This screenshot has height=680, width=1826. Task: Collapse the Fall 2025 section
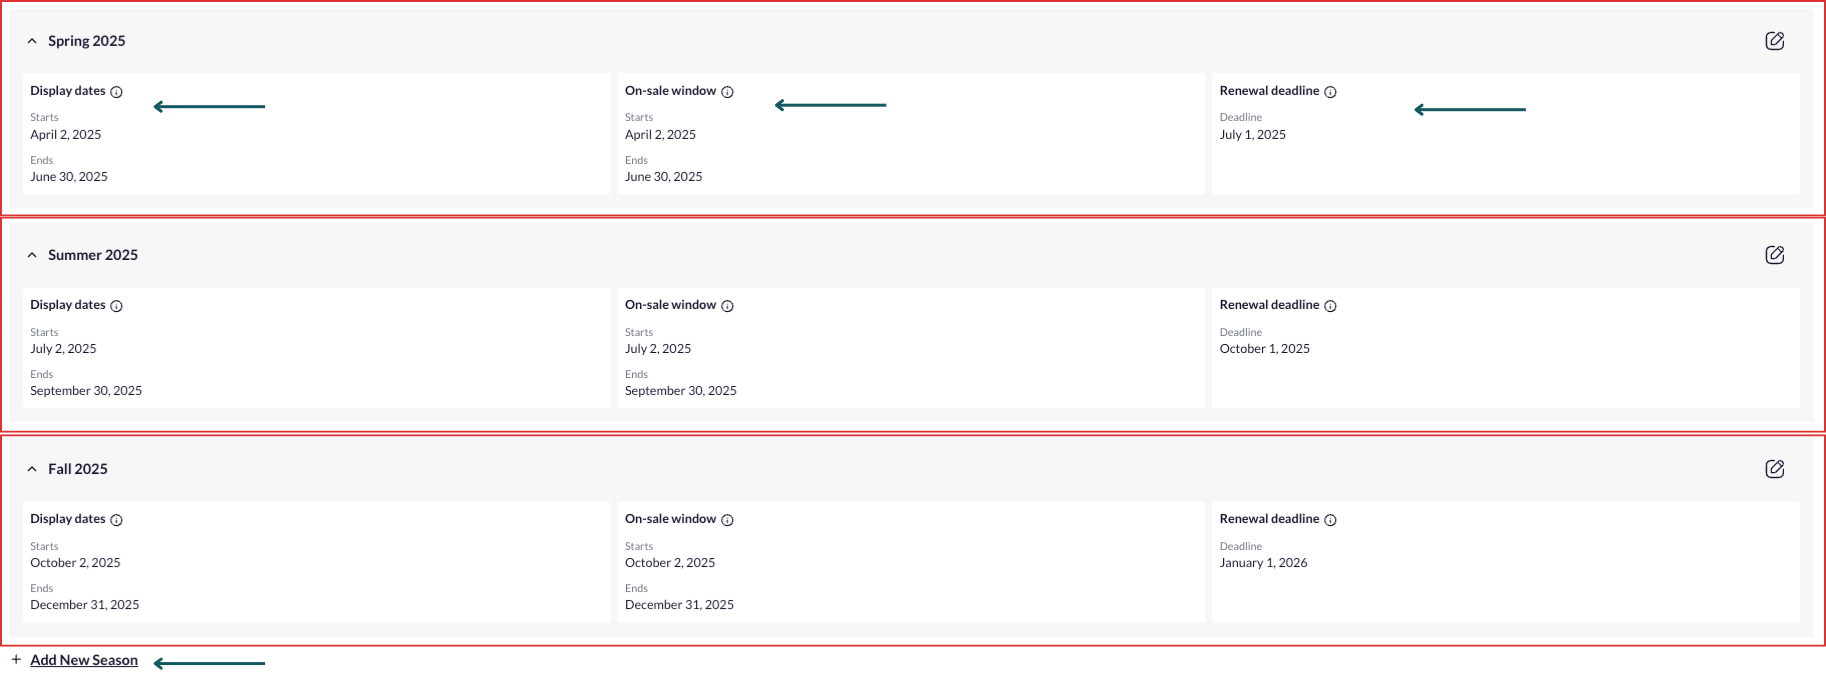point(32,469)
